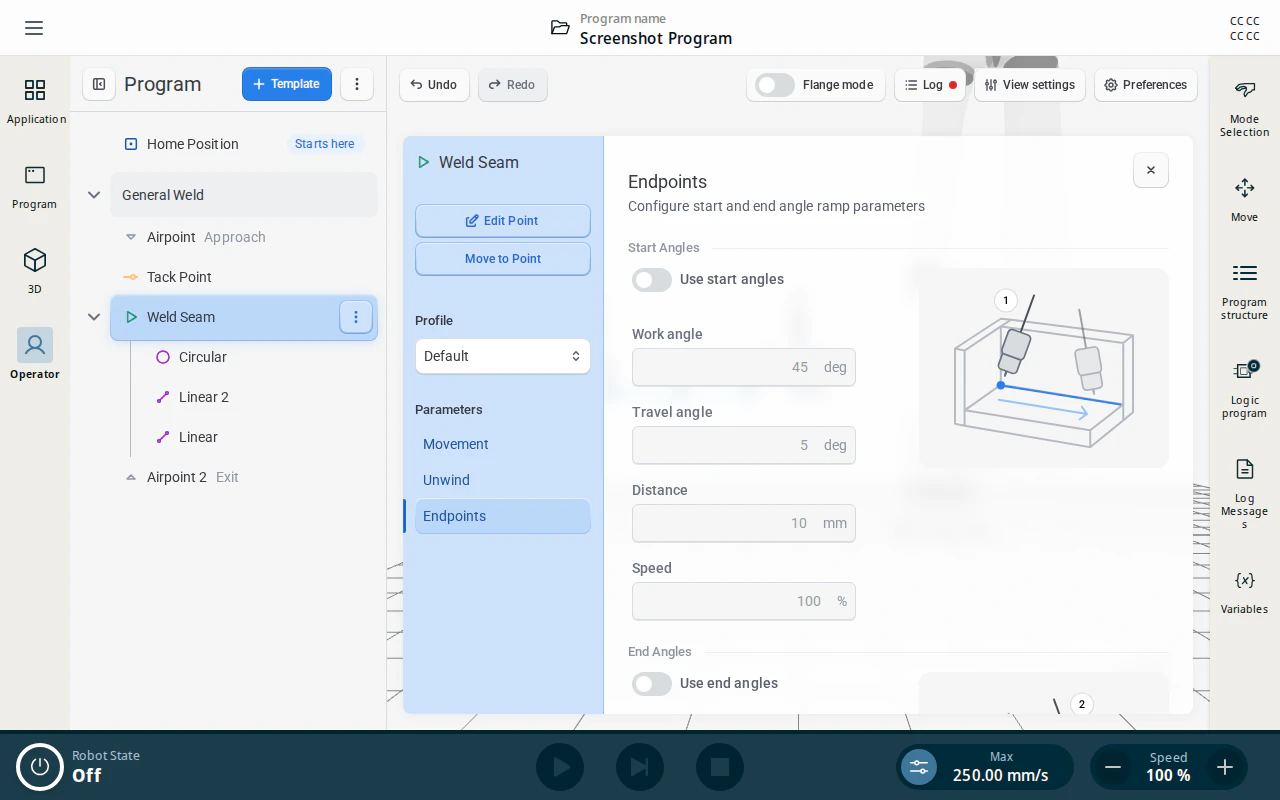Collapse the General Weld group chevron
This screenshot has height=800, width=1280.
click(94, 195)
